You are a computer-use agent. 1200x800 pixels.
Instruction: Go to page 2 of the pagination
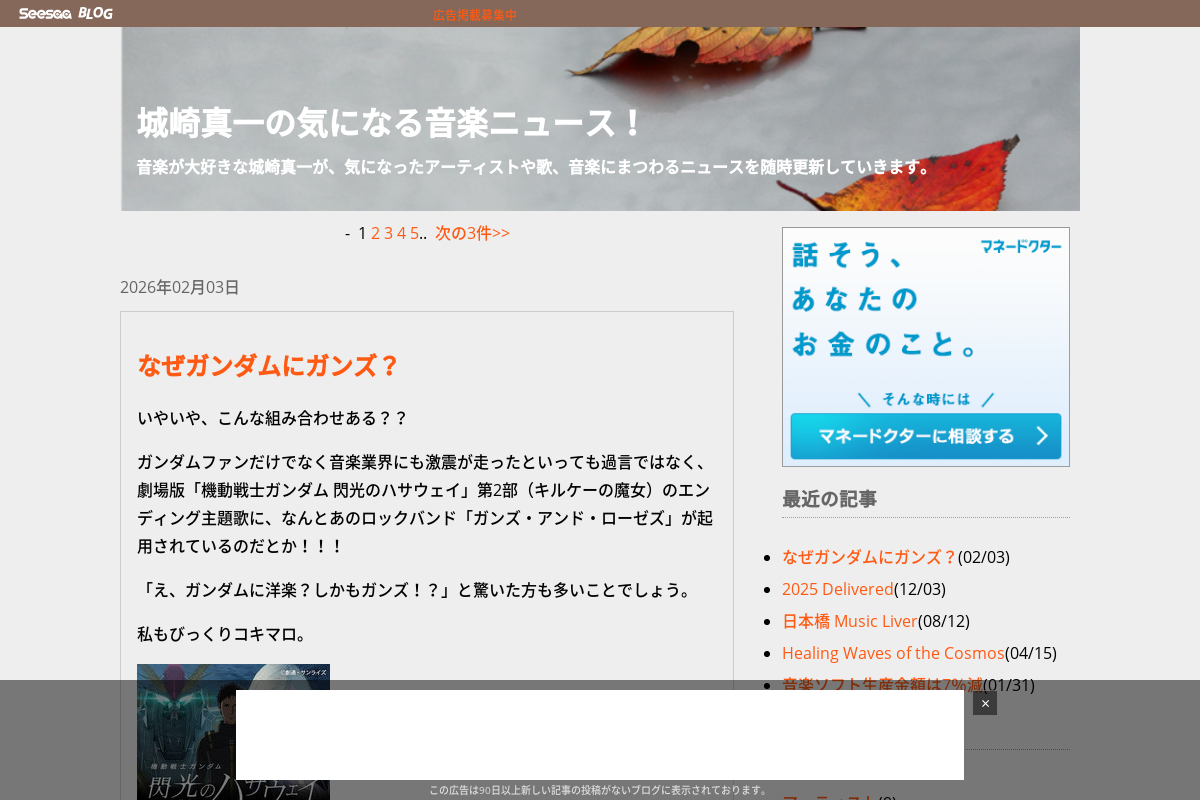click(376, 233)
